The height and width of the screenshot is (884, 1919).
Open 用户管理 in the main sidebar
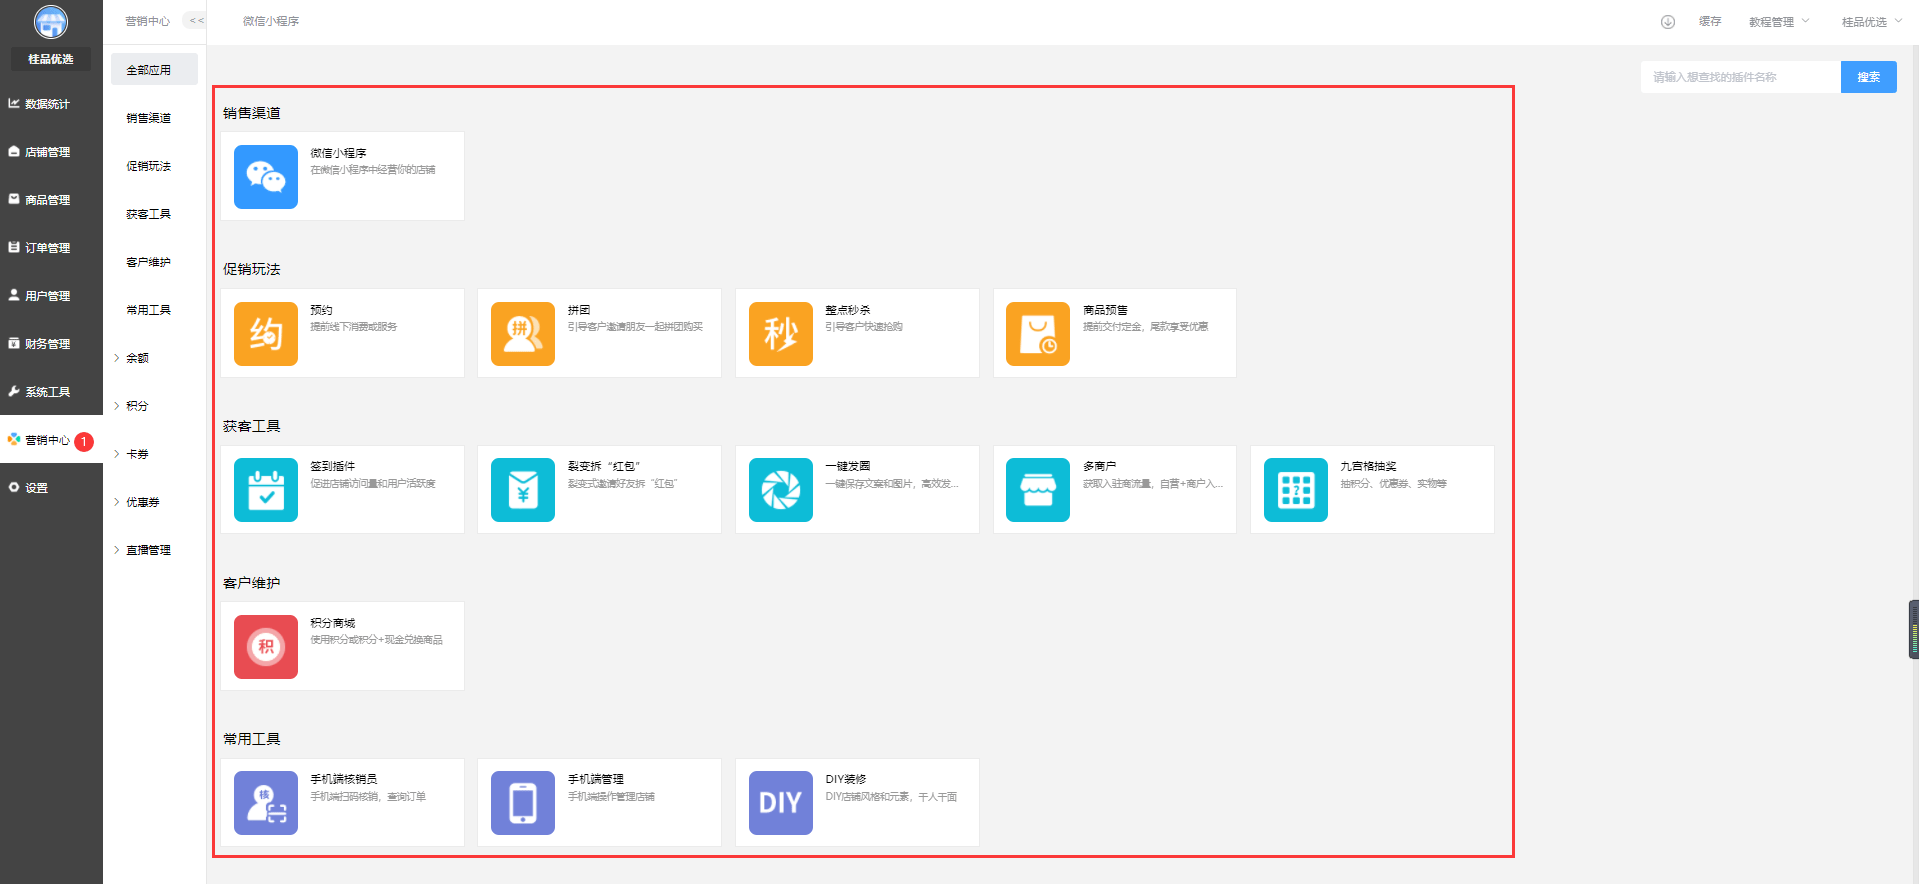(51, 296)
